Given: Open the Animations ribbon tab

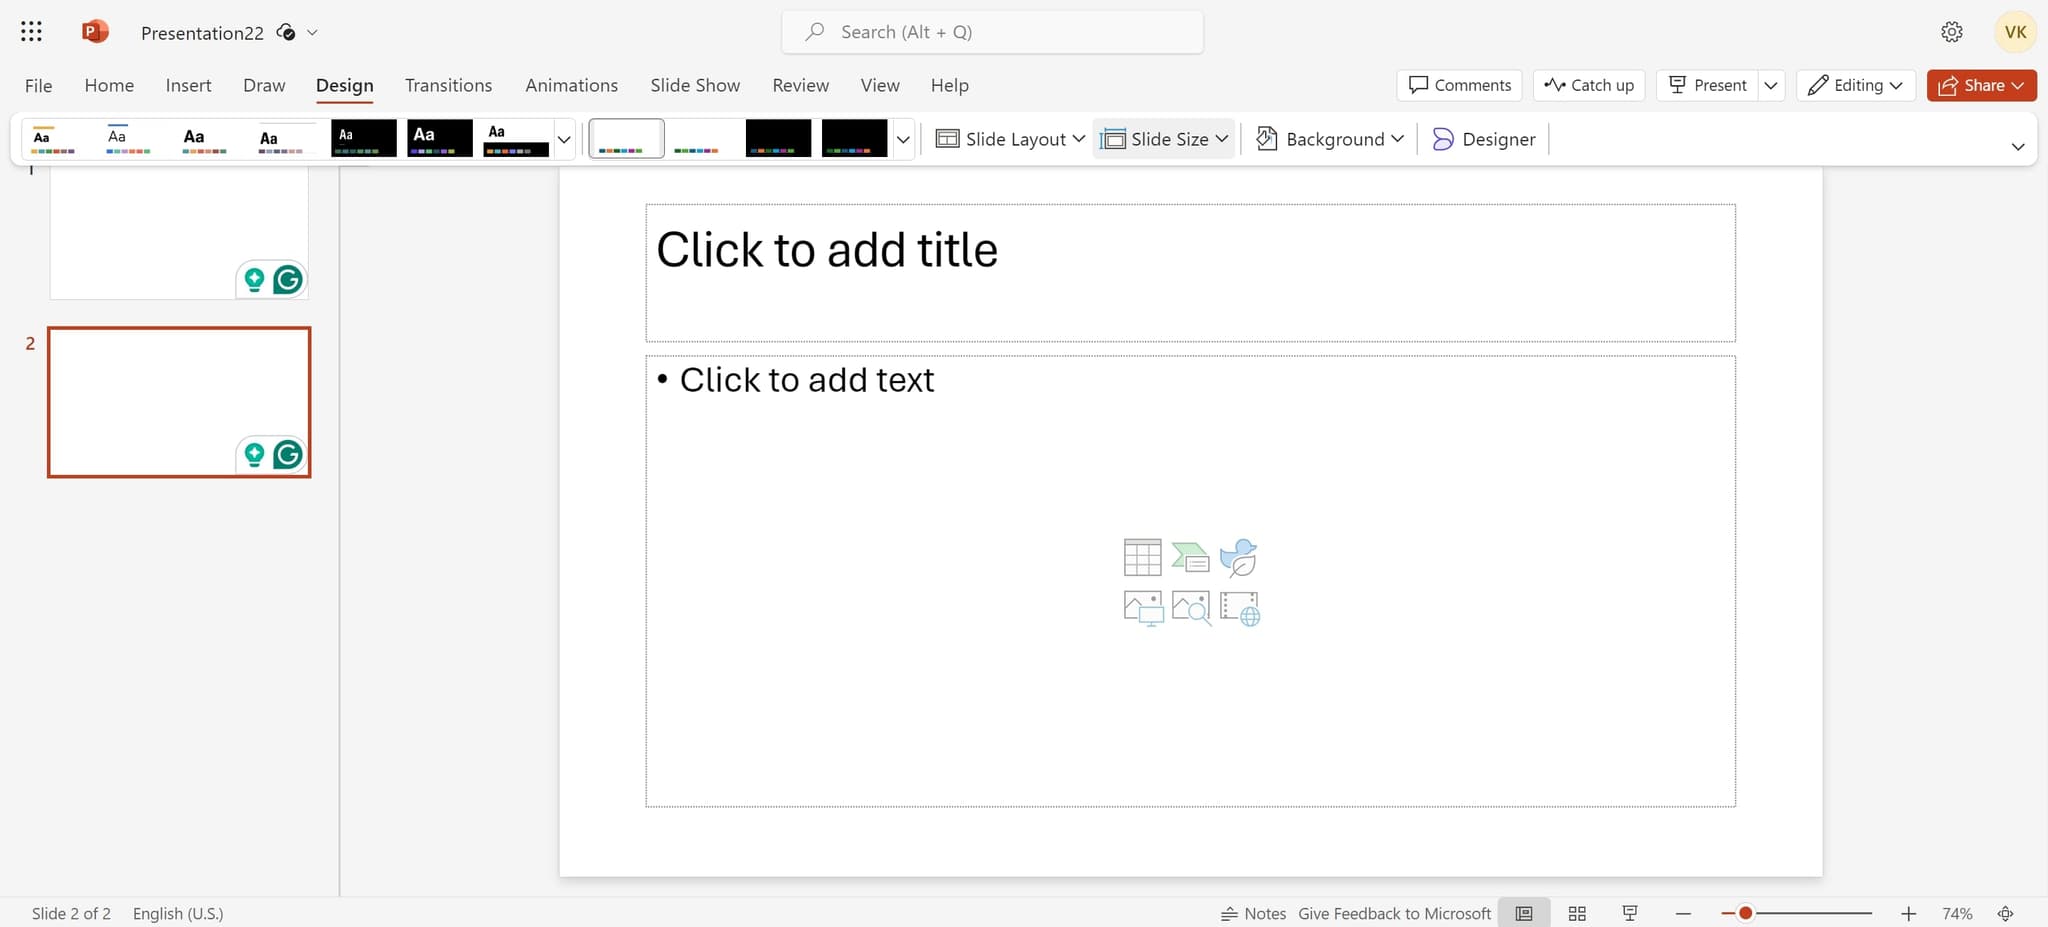Looking at the screenshot, I should (571, 85).
